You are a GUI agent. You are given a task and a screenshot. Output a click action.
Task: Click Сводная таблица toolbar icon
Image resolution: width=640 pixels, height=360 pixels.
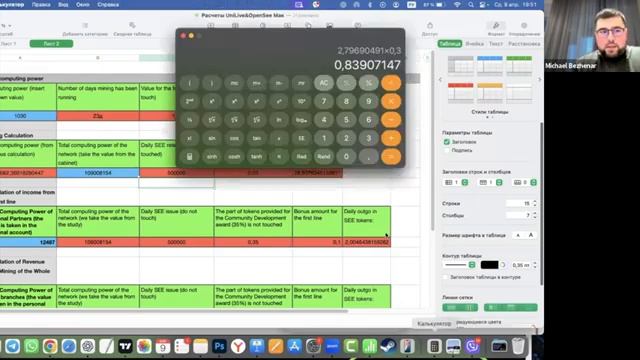(132, 26)
